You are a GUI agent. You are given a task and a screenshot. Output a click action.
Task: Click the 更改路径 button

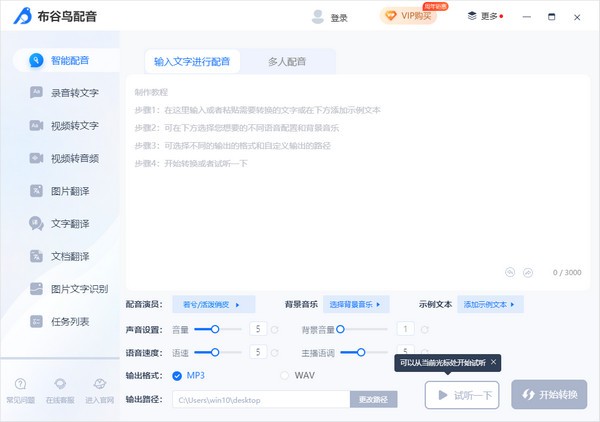[x=373, y=399]
